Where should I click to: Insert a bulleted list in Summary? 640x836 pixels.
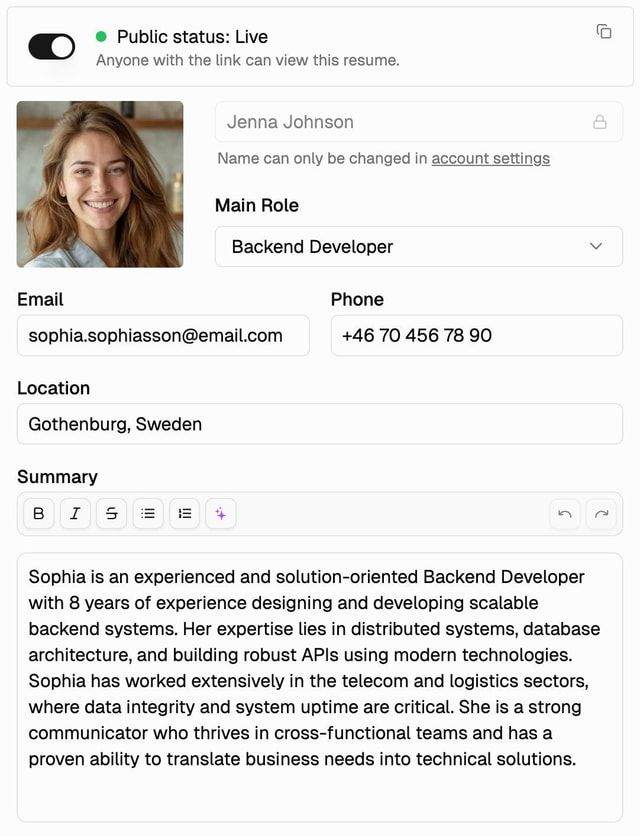[148, 514]
